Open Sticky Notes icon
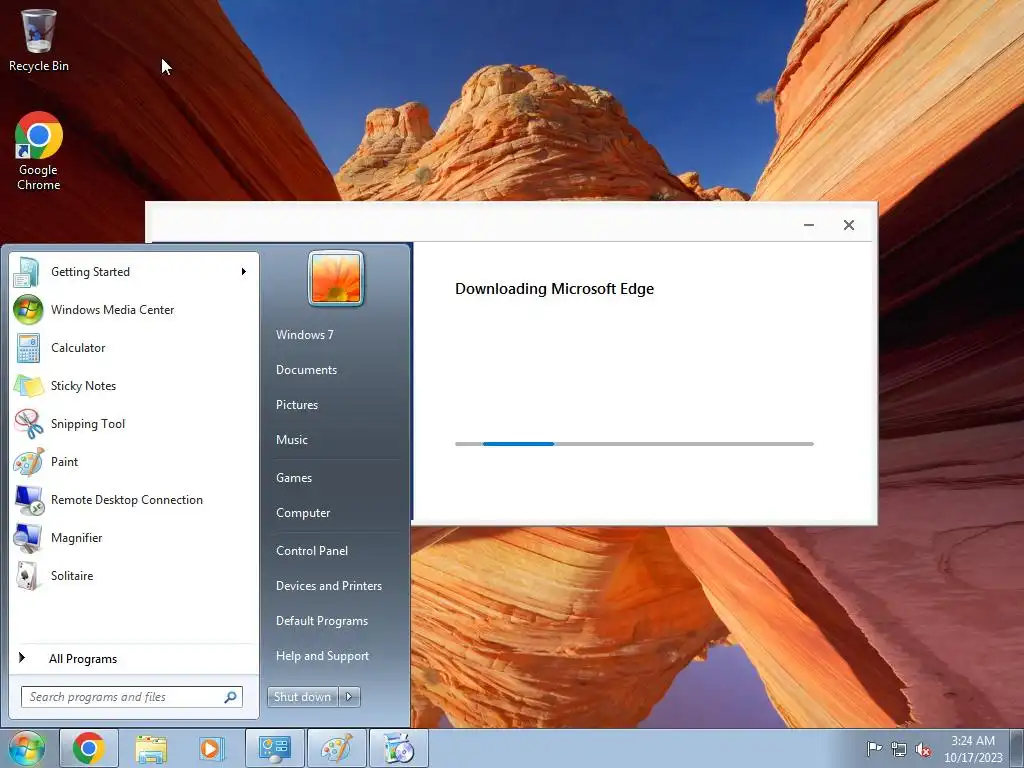 (28, 385)
